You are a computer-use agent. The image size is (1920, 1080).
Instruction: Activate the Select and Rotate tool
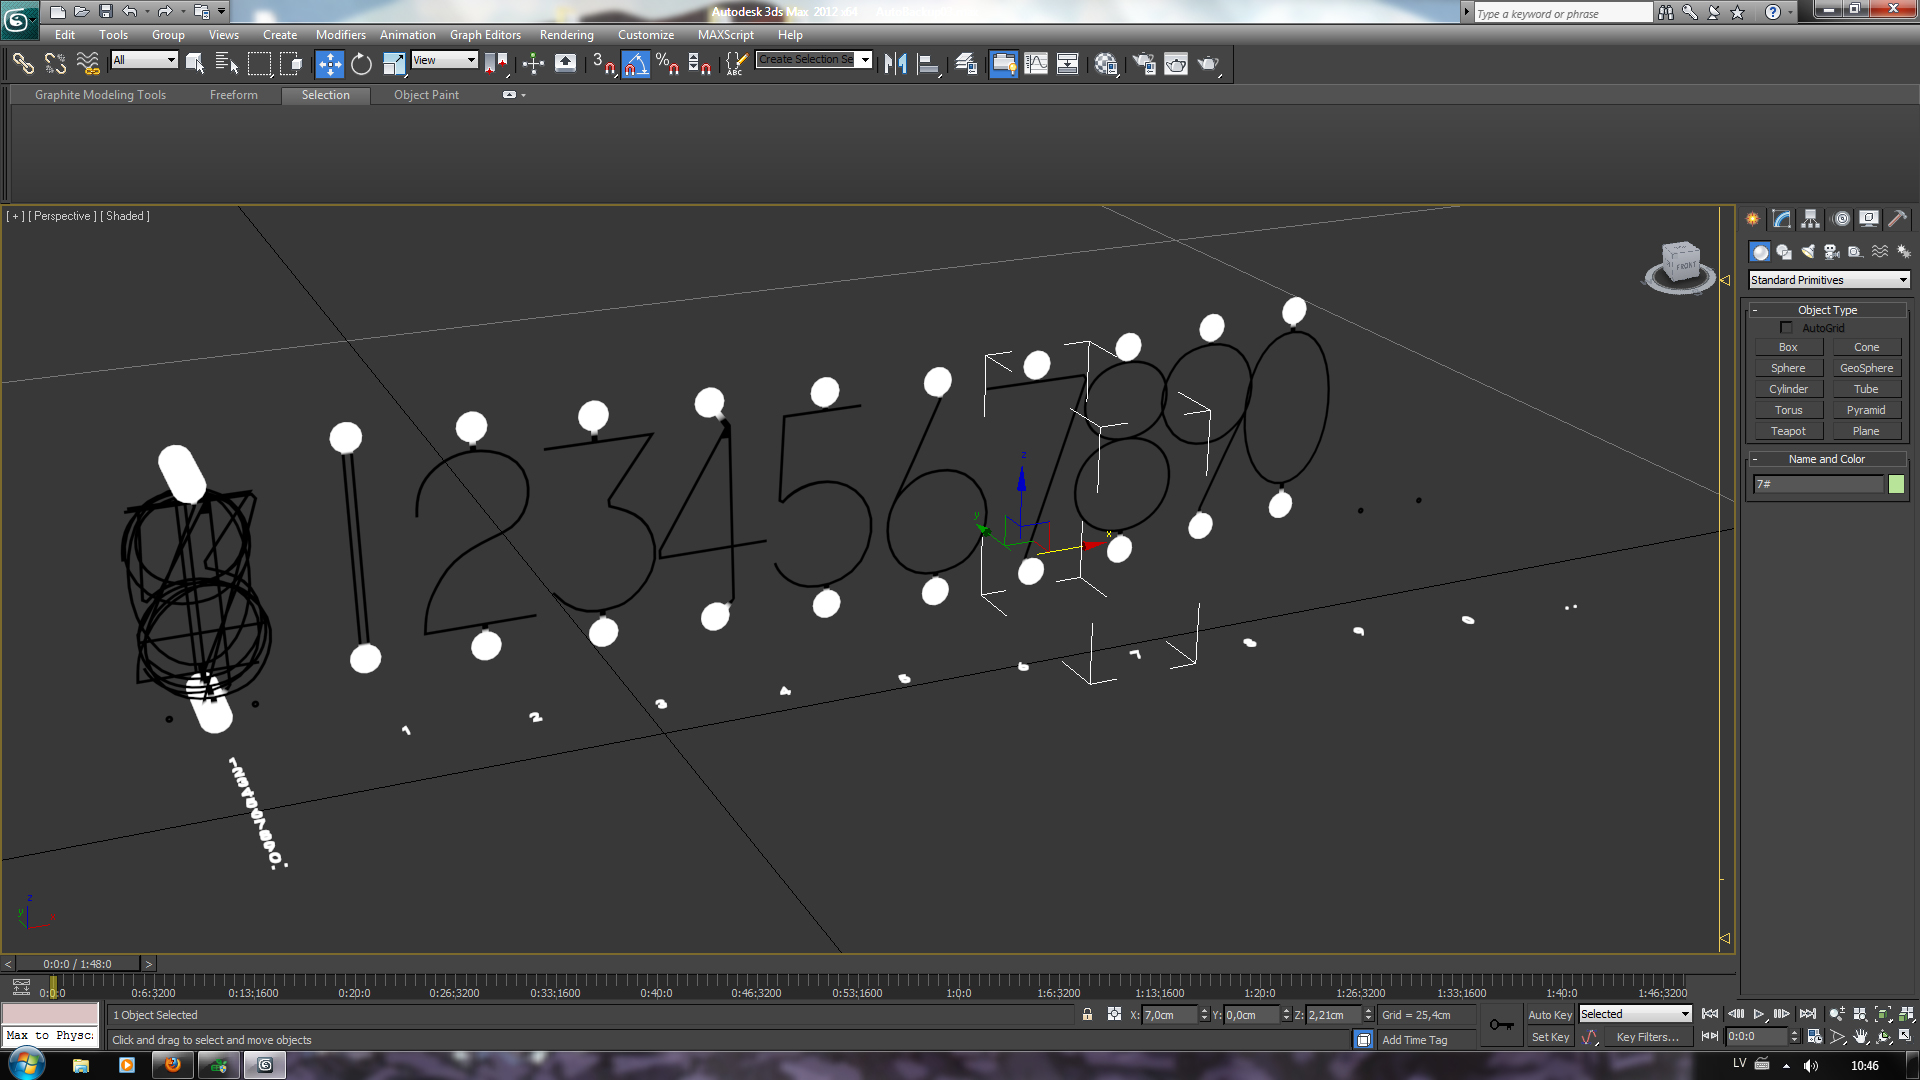[361, 64]
